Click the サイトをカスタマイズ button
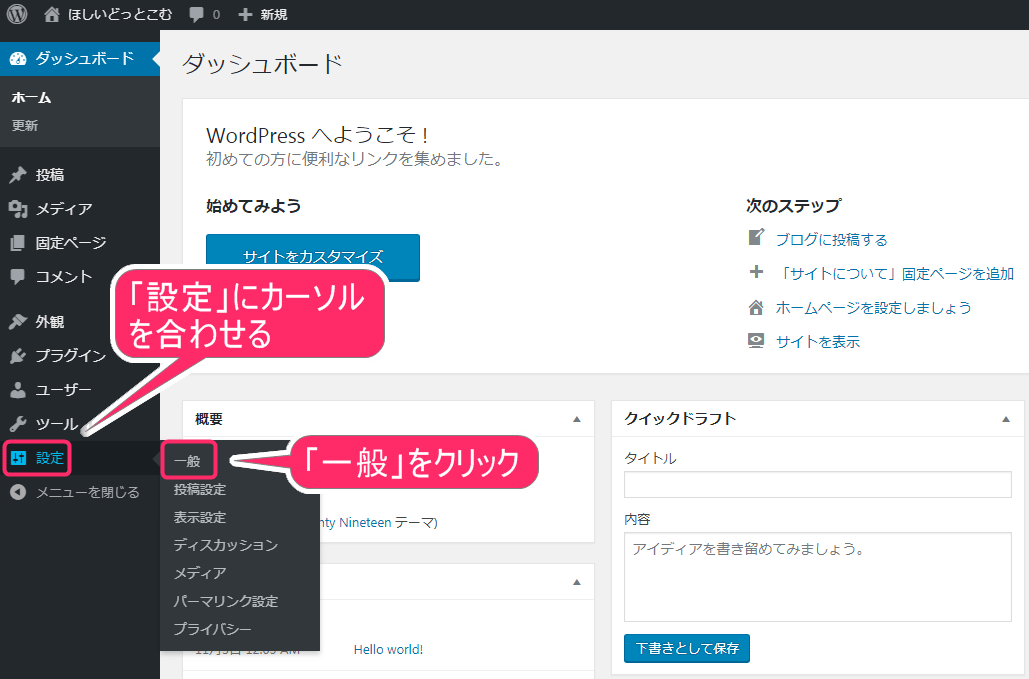Screen dimensions: 1029x679 pyautogui.click(x=312, y=257)
